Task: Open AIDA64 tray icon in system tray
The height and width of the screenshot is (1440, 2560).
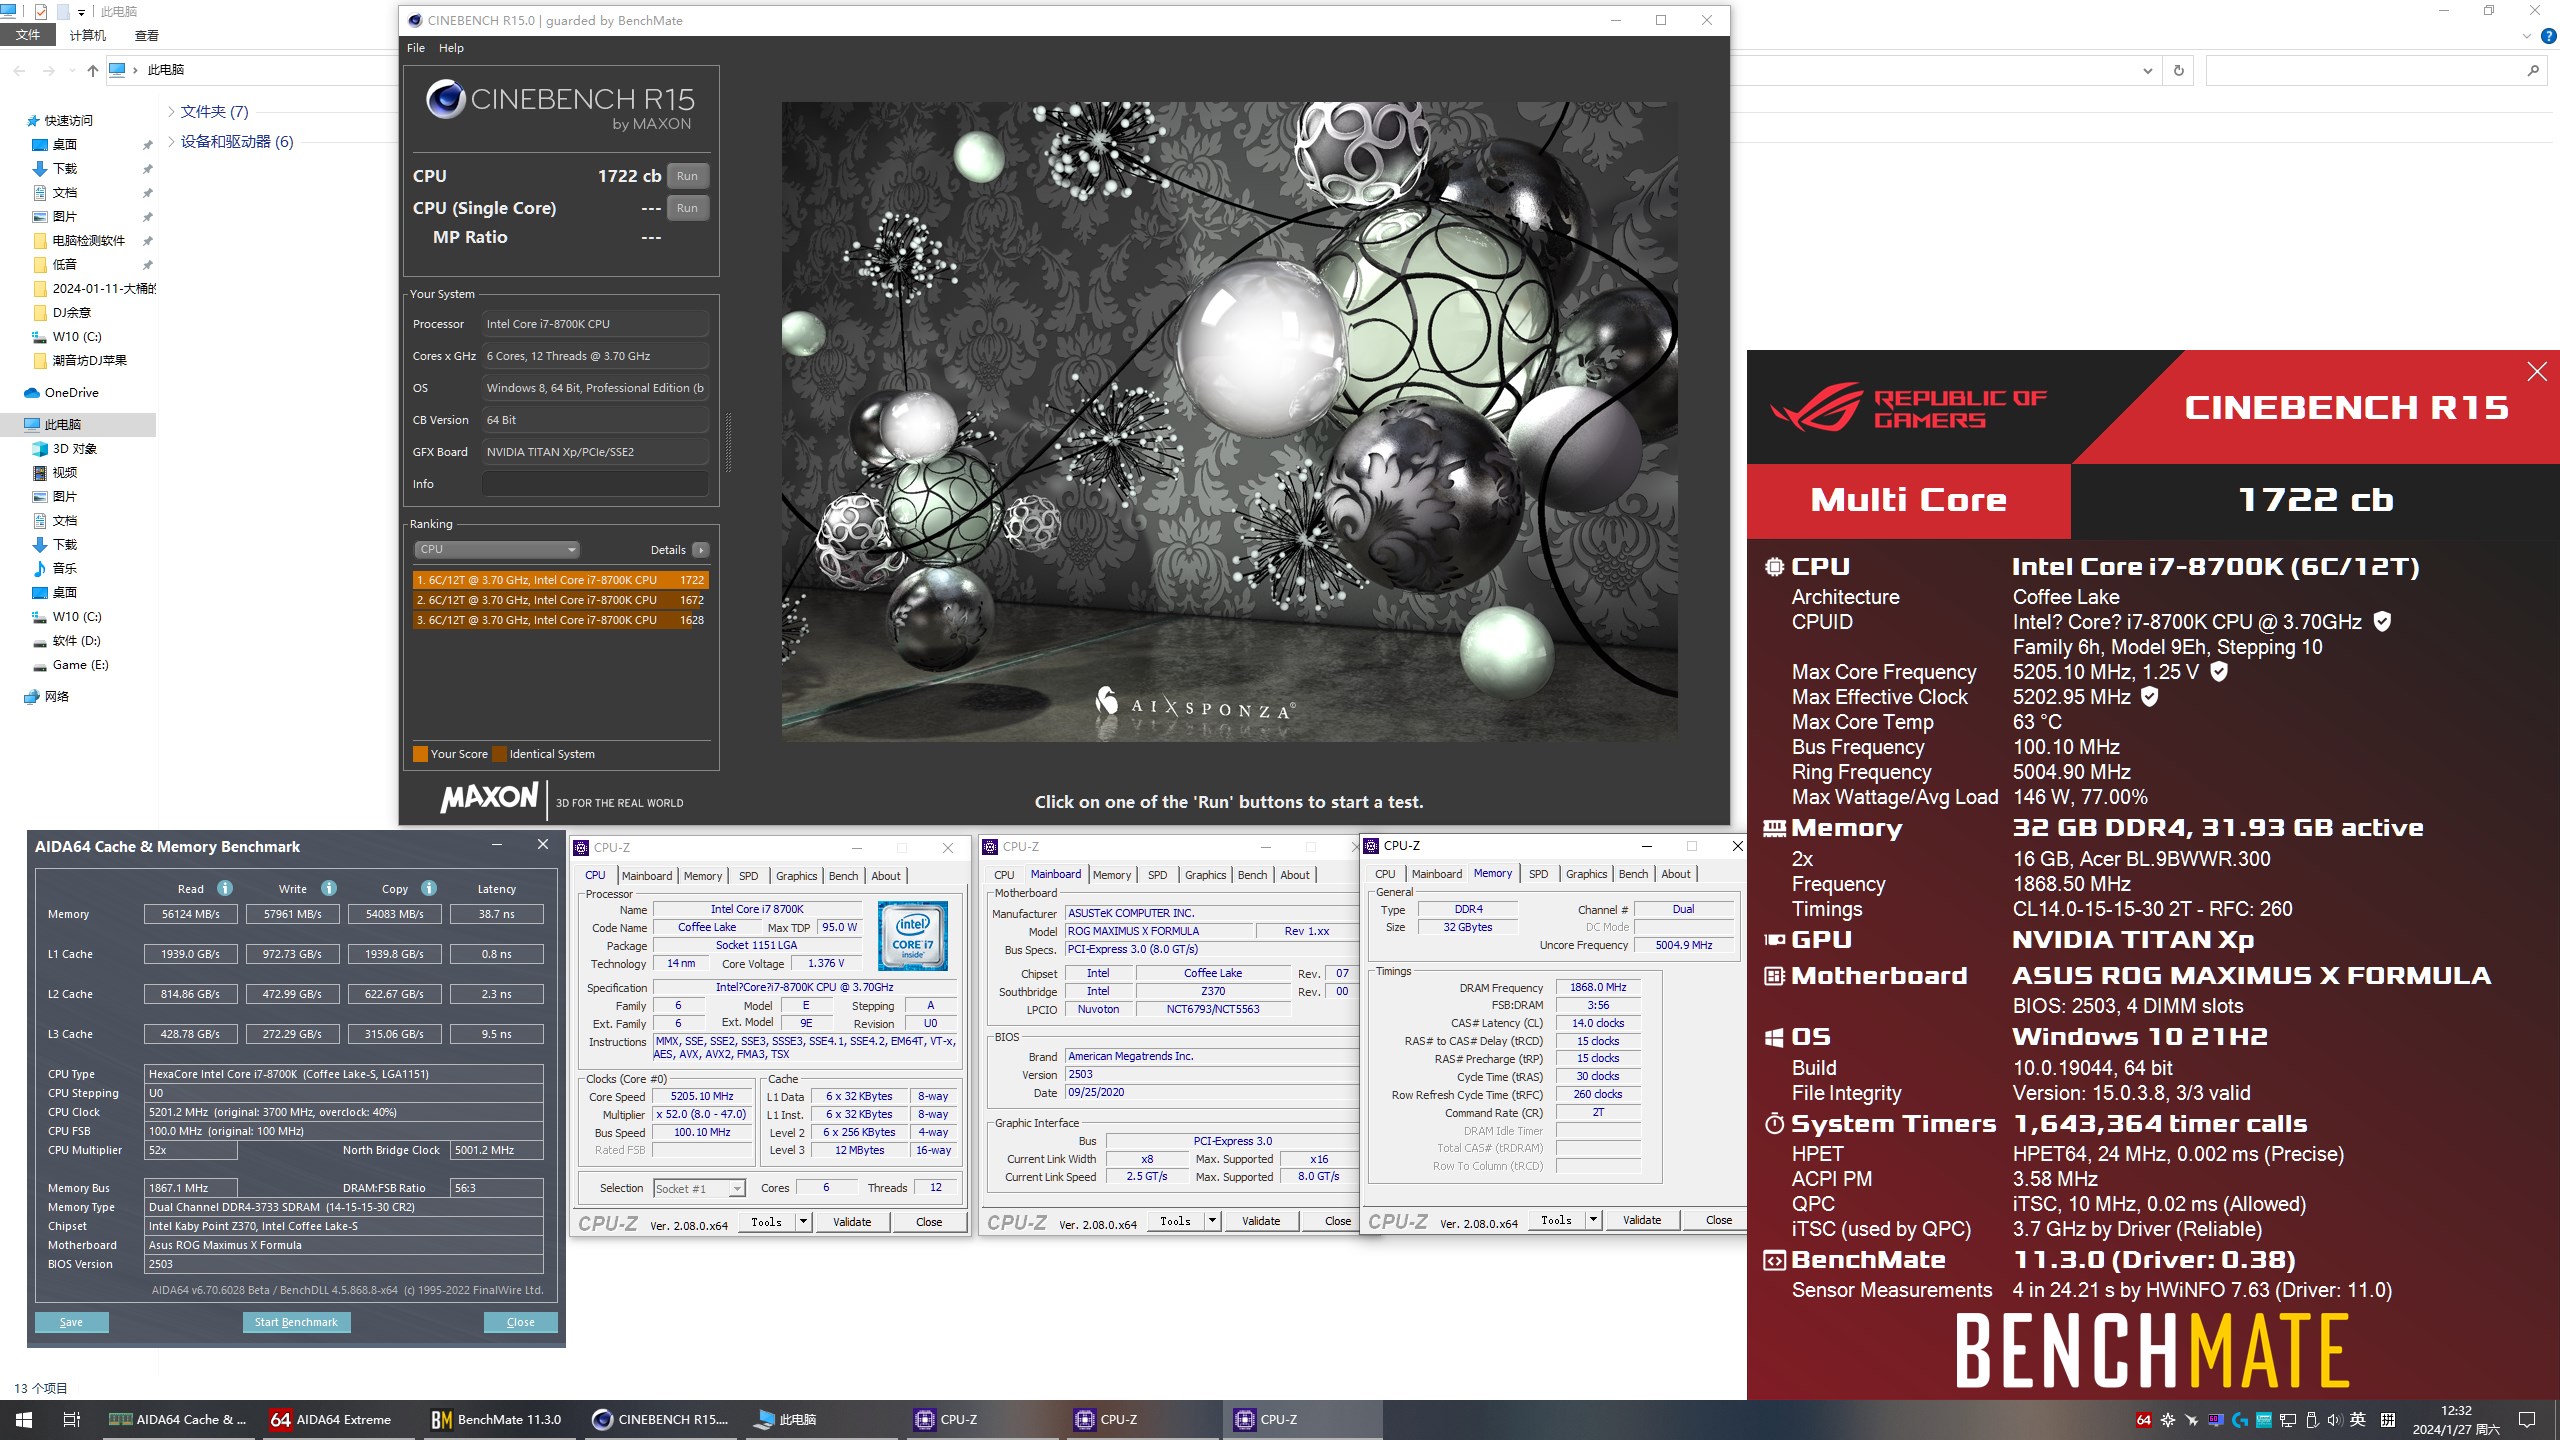Action: tap(2143, 1420)
